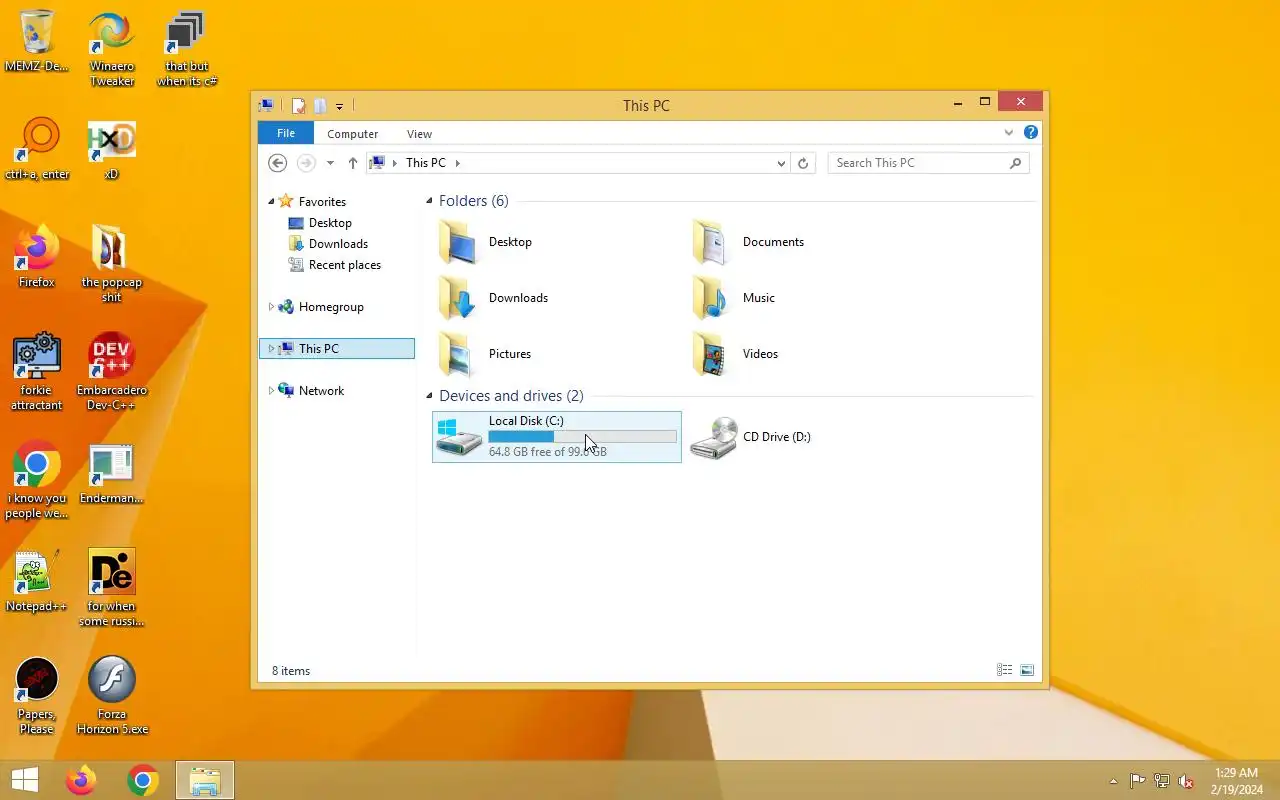The height and width of the screenshot is (800, 1280).
Task: Collapse the Devices and drives group
Action: tap(430, 396)
